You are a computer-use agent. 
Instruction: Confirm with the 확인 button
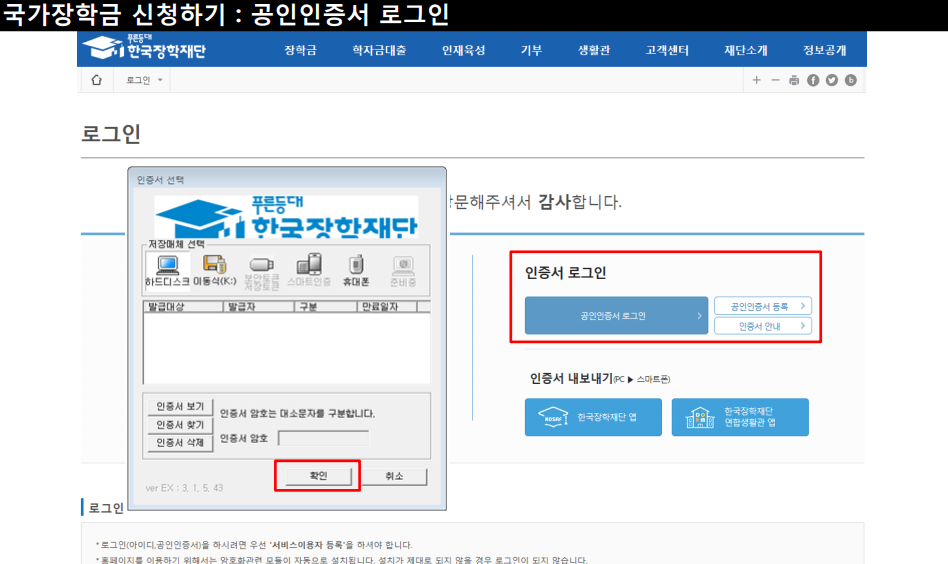click(x=318, y=476)
